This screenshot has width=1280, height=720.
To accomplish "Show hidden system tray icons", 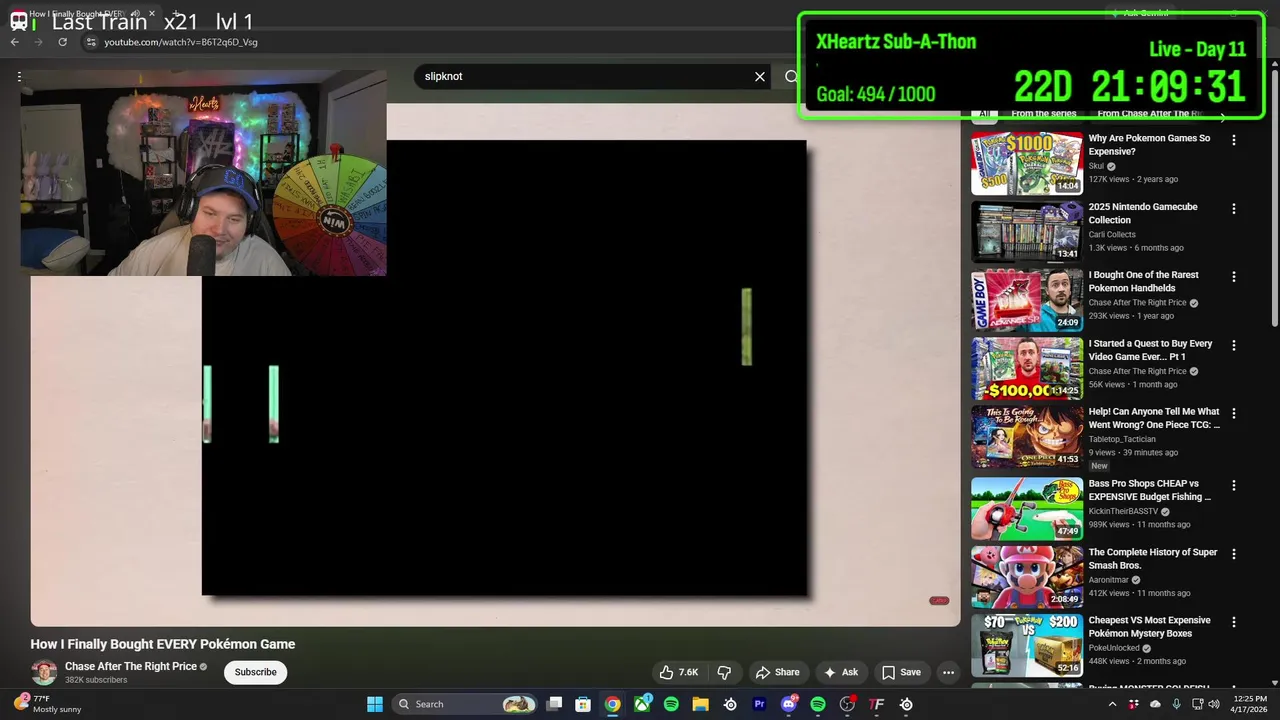I will [x=1113, y=704].
